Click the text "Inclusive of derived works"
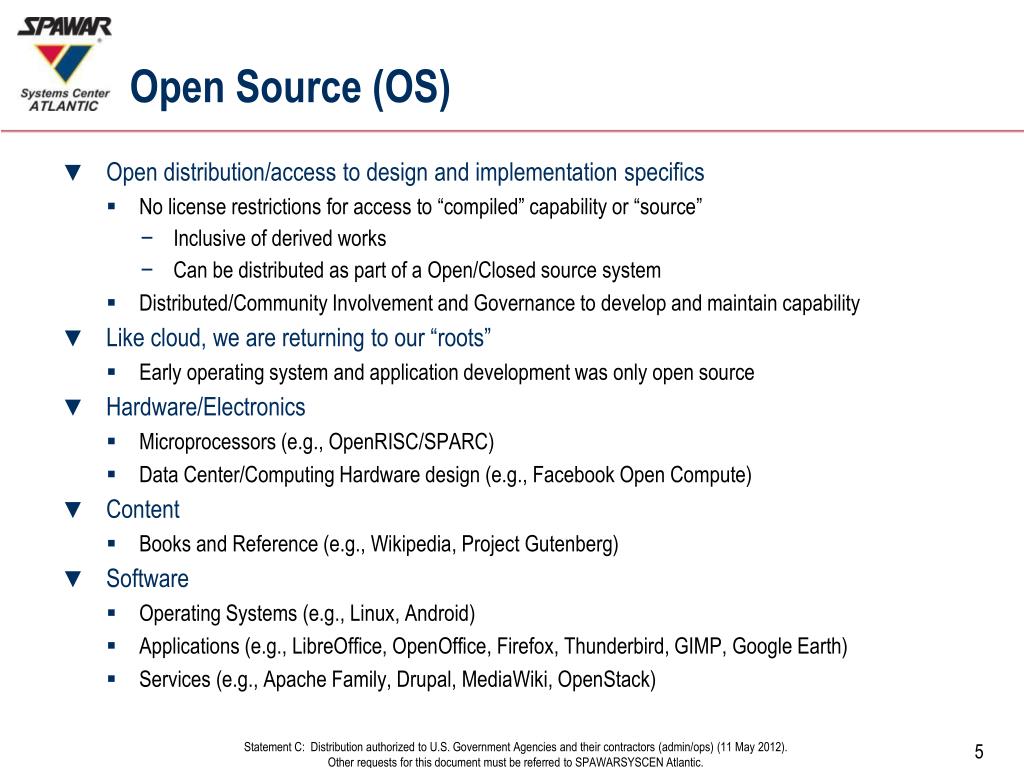Screen dimensions: 1024x768 [280, 238]
